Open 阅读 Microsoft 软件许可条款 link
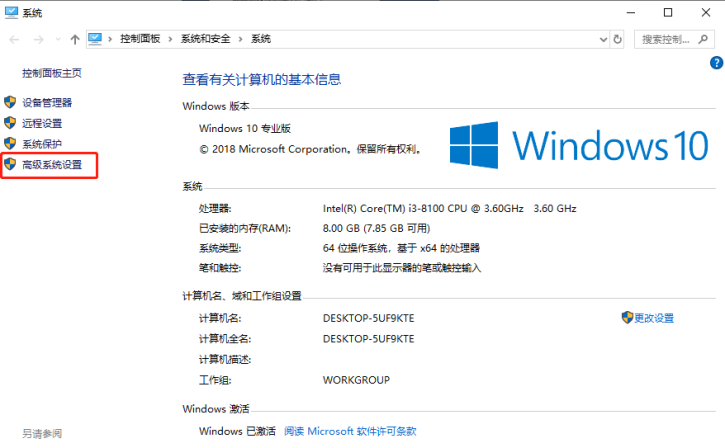 tap(350, 431)
